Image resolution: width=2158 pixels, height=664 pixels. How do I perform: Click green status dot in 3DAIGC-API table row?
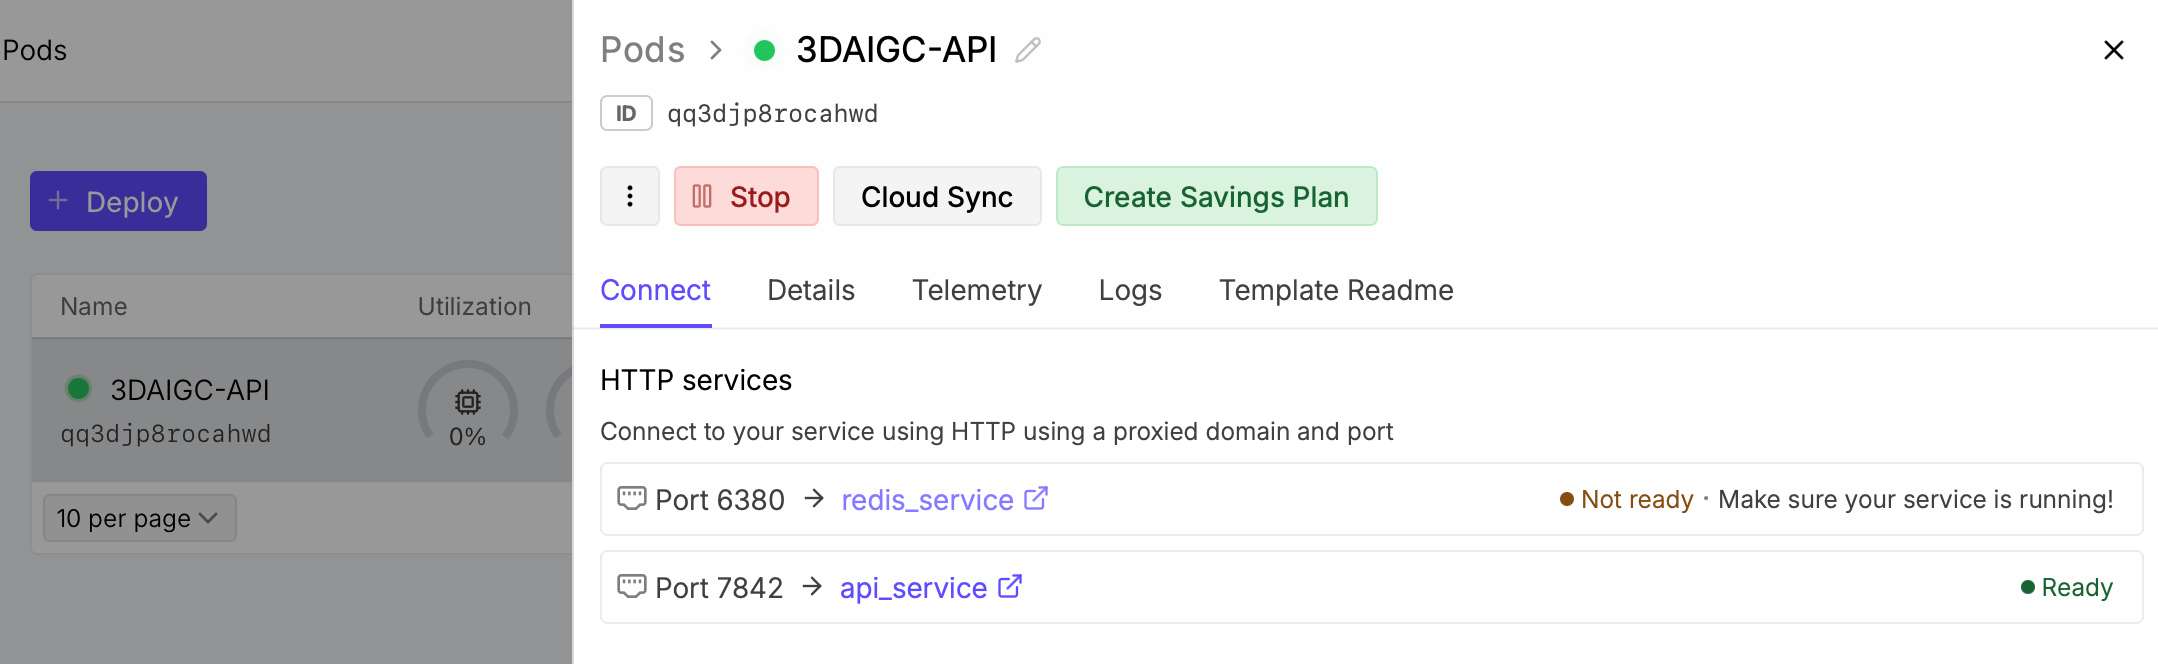78,388
